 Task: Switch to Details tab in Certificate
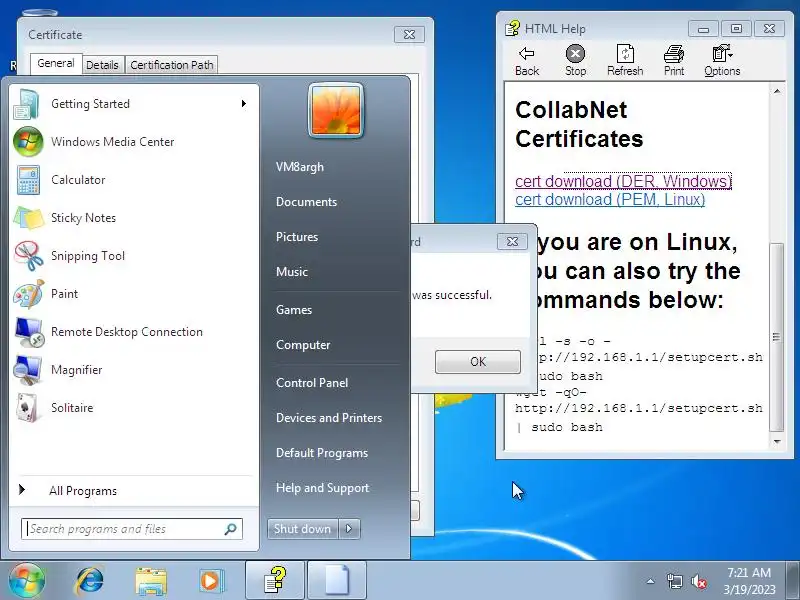tap(102, 65)
